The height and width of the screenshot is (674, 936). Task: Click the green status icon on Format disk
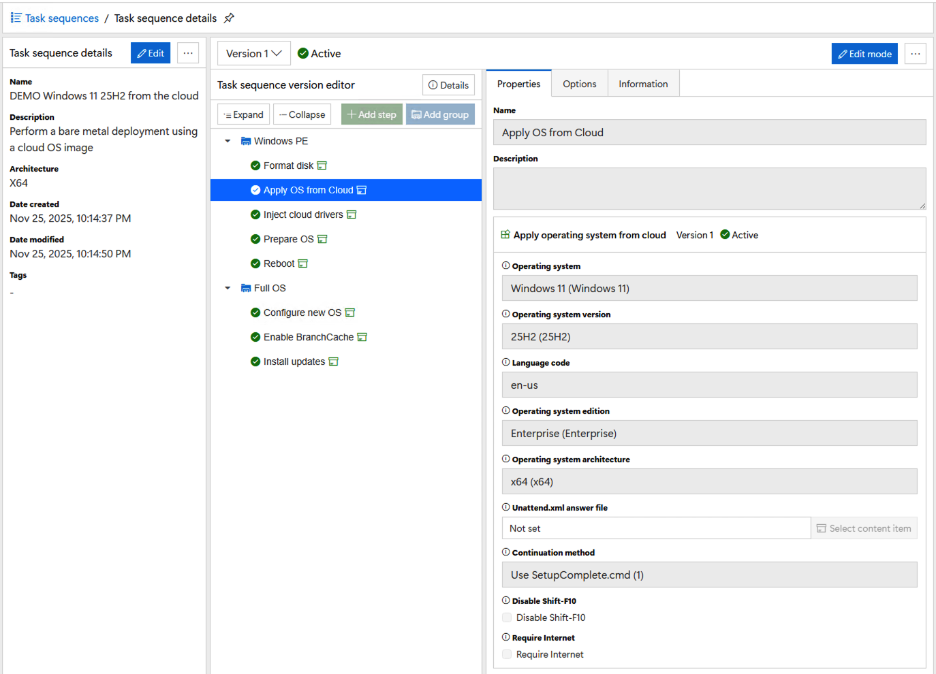tap(255, 166)
